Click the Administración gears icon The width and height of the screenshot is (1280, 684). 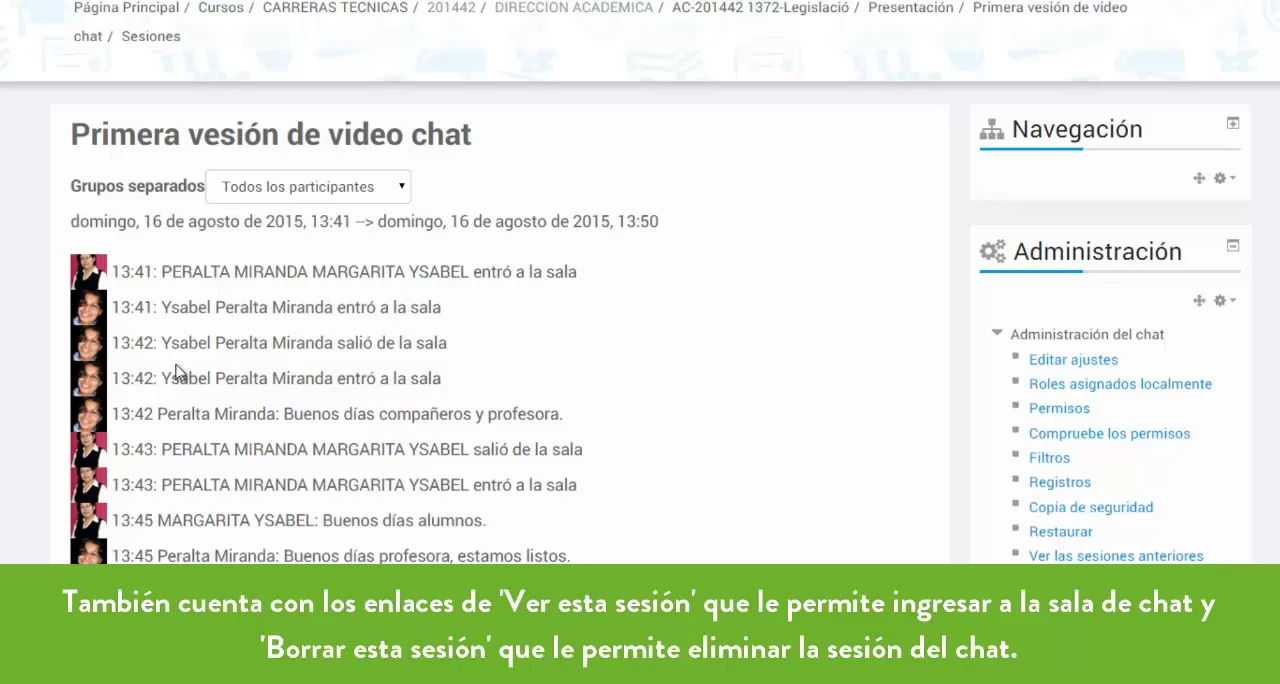pyautogui.click(x=992, y=251)
